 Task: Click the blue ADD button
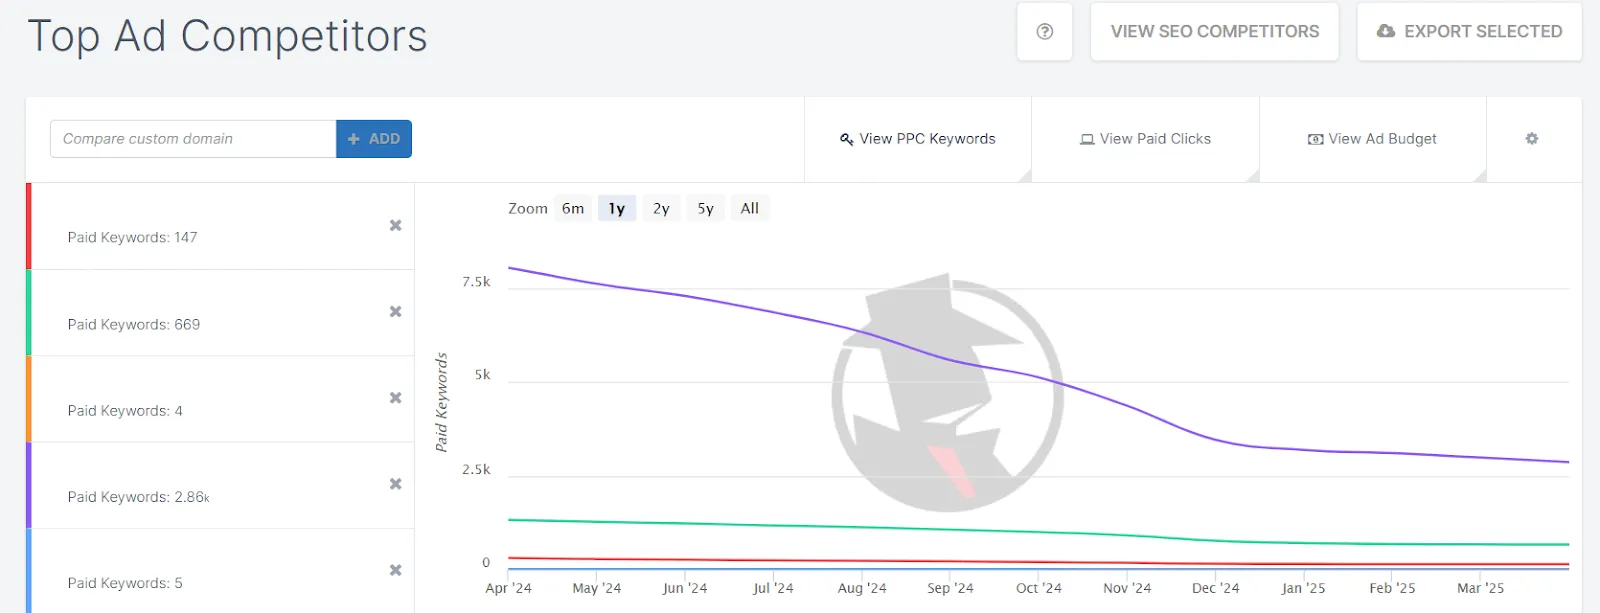374,139
